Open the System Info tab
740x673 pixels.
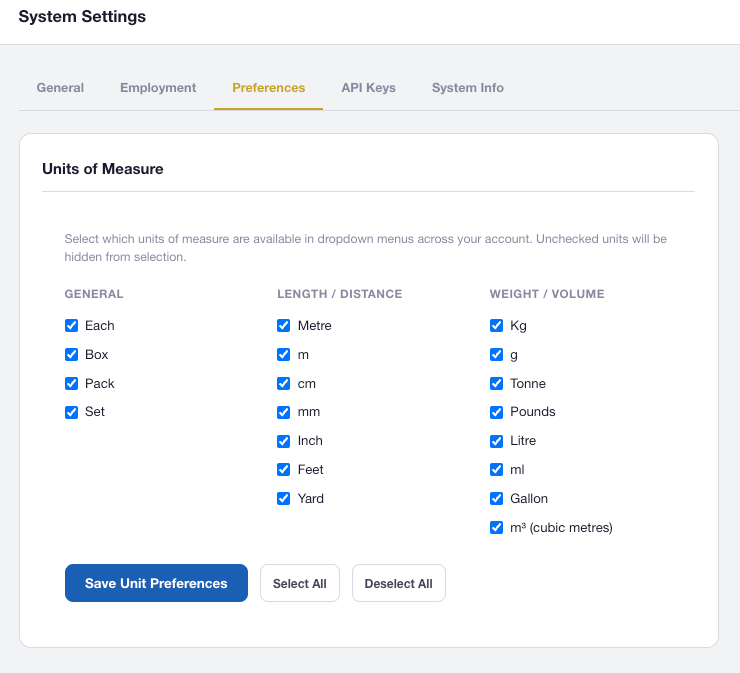coord(468,88)
